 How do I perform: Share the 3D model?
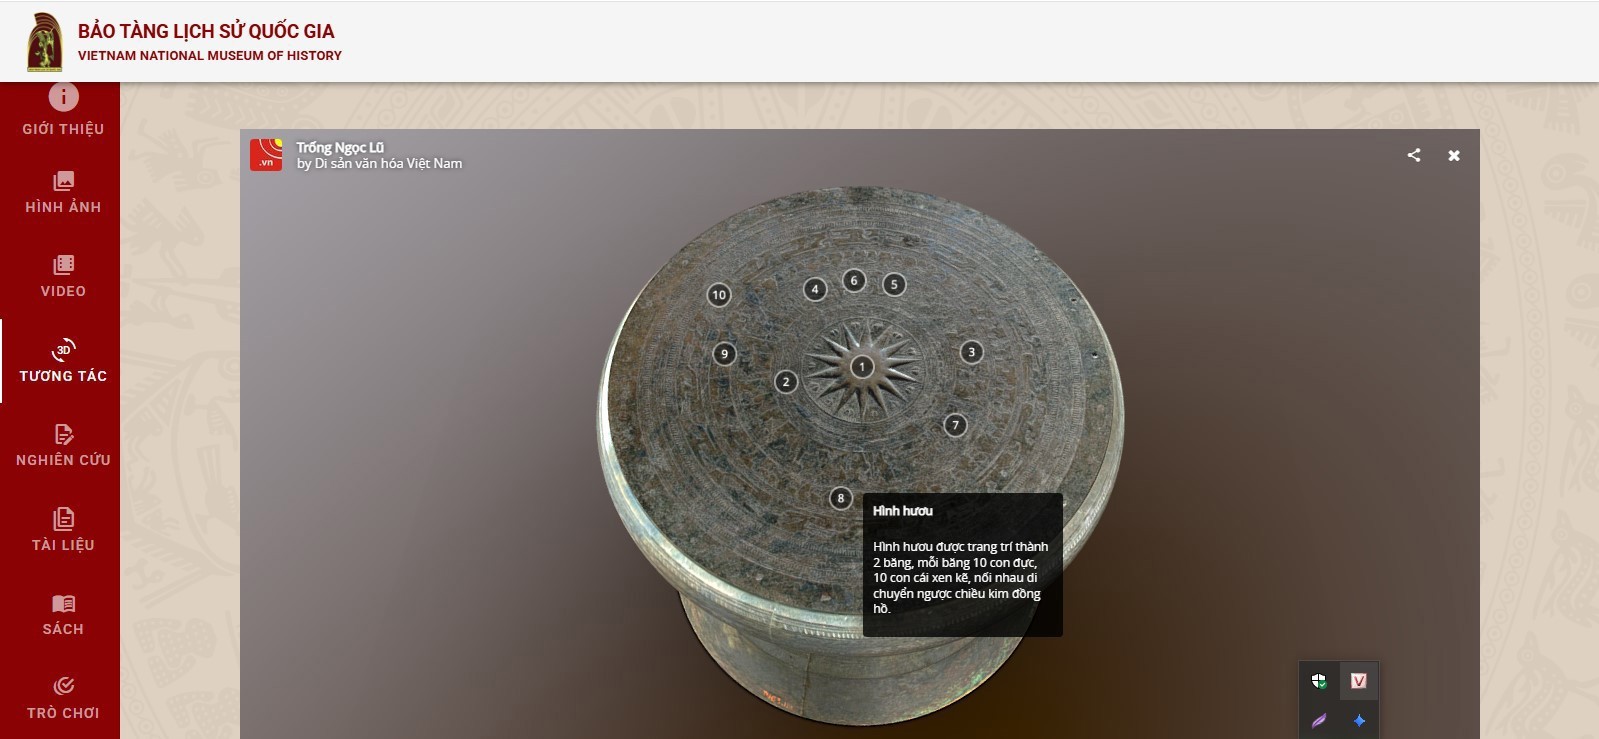pyautogui.click(x=1413, y=155)
